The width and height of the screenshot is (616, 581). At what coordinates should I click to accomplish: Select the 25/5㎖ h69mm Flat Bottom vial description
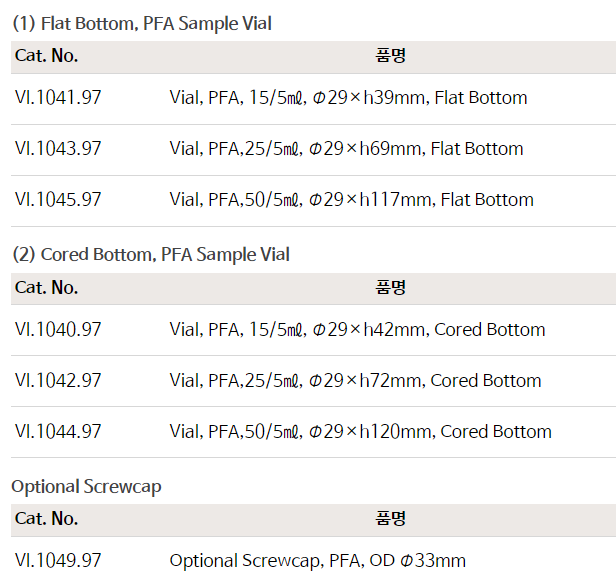(x=346, y=149)
